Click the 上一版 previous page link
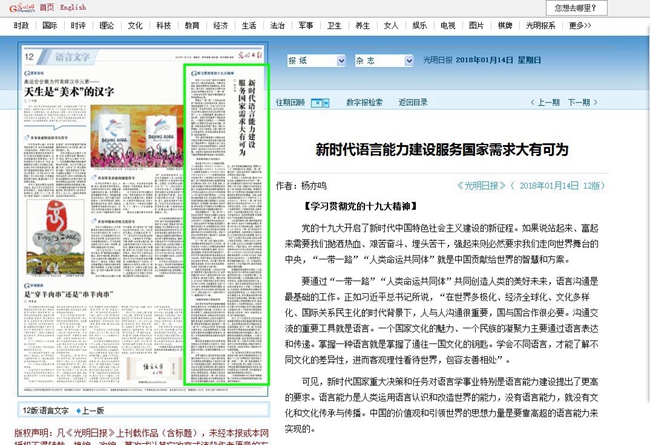Screen dimensions: 650x445 [x=93, y=438]
